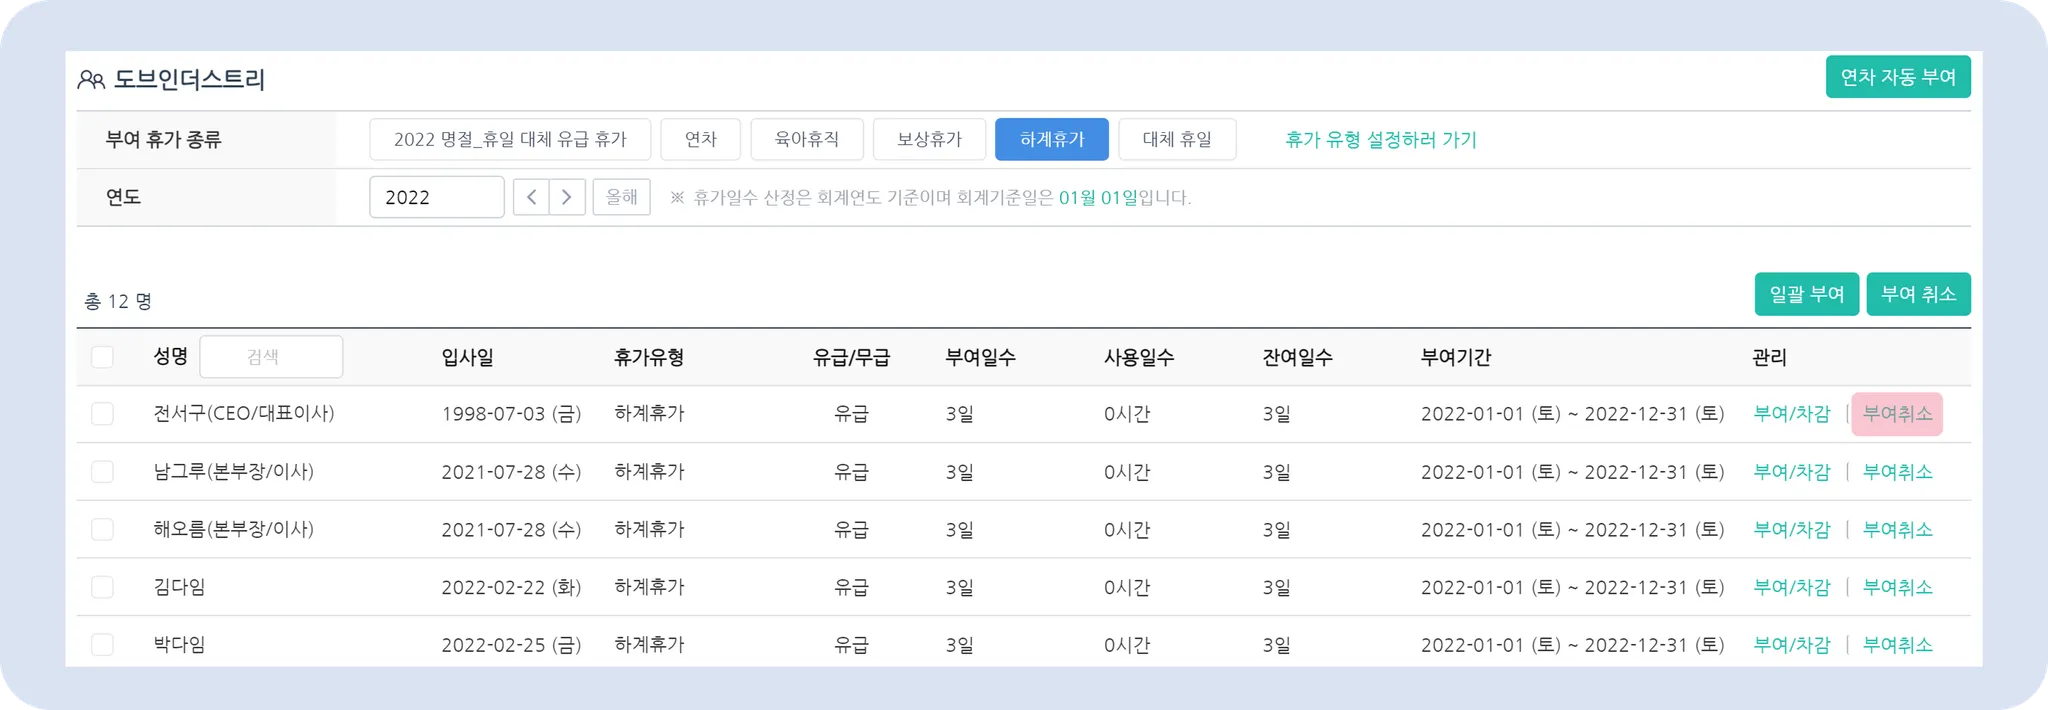Click the 부여기간 column header
Image resolution: width=2048 pixels, height=710 pixels.
click(x=1456, y=357)
